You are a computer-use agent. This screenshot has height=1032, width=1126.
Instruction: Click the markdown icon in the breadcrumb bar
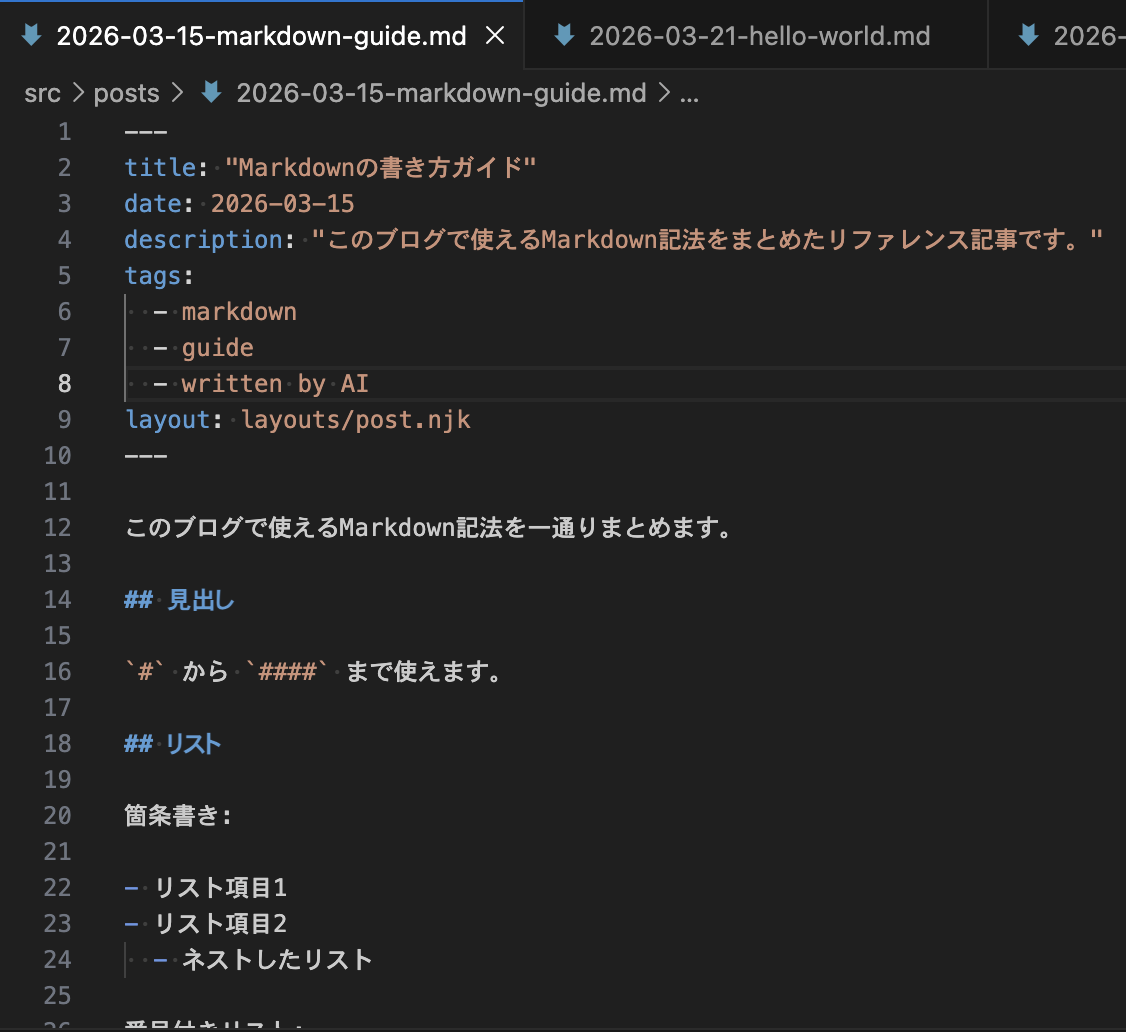pyautogui.click(x=210, y=92)
